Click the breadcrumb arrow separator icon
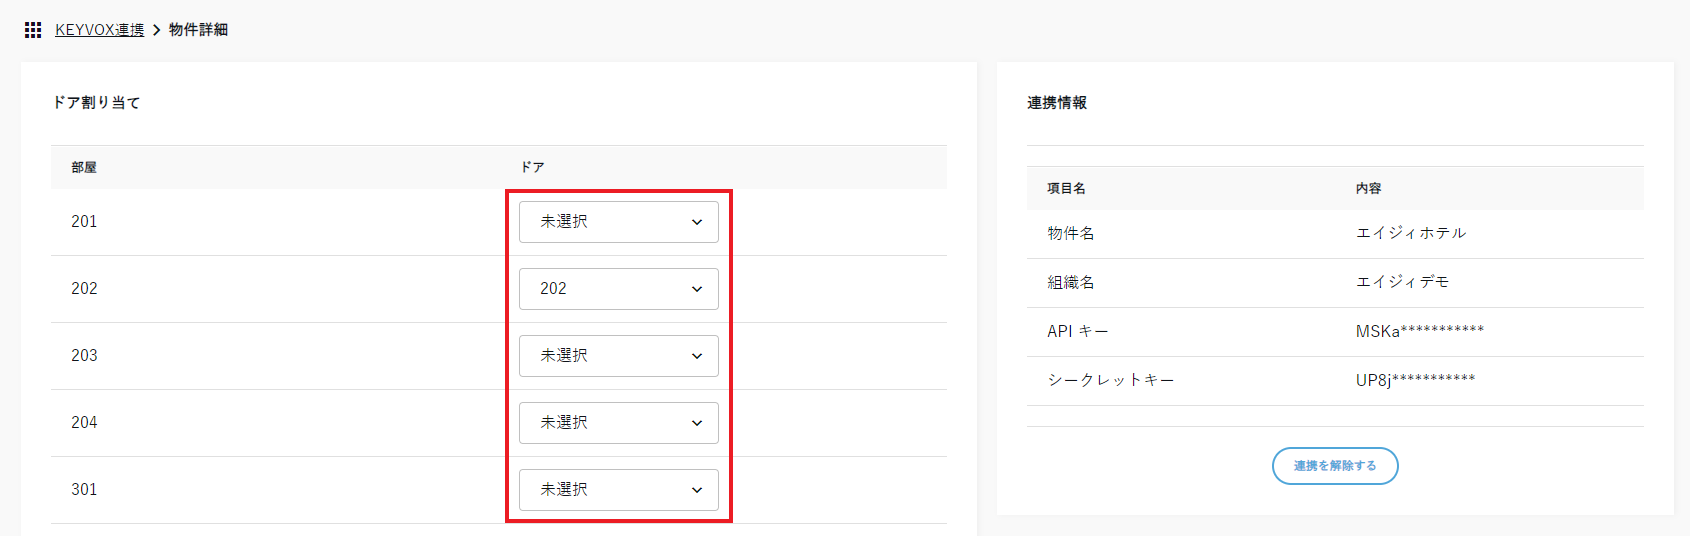Screen dimensions: 1690x536 (156, 30)
